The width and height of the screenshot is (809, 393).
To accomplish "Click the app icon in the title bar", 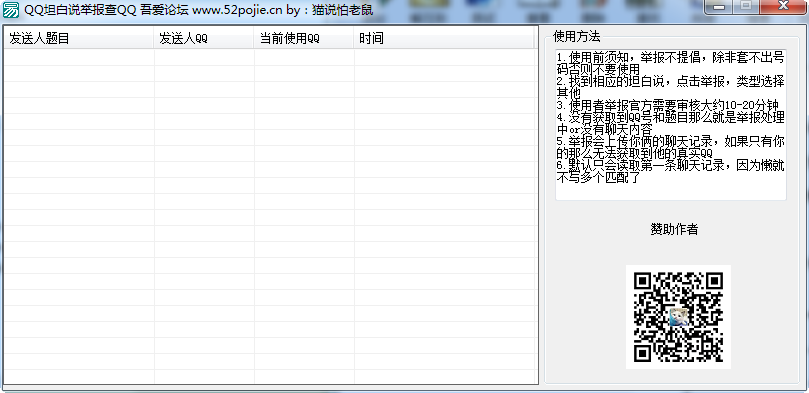I will [x=11, y=10].
